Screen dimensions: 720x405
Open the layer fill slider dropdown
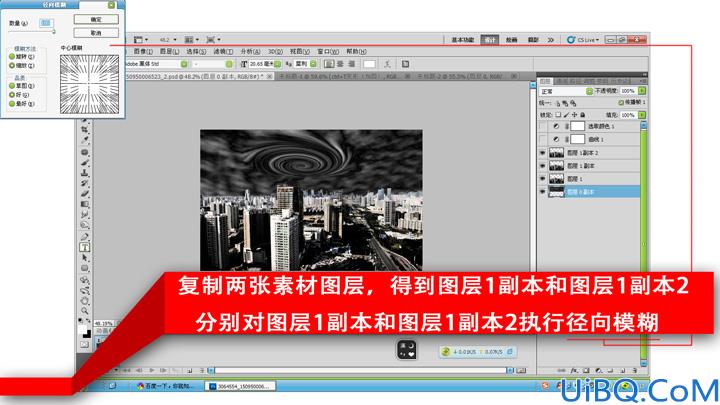point(642,115)
